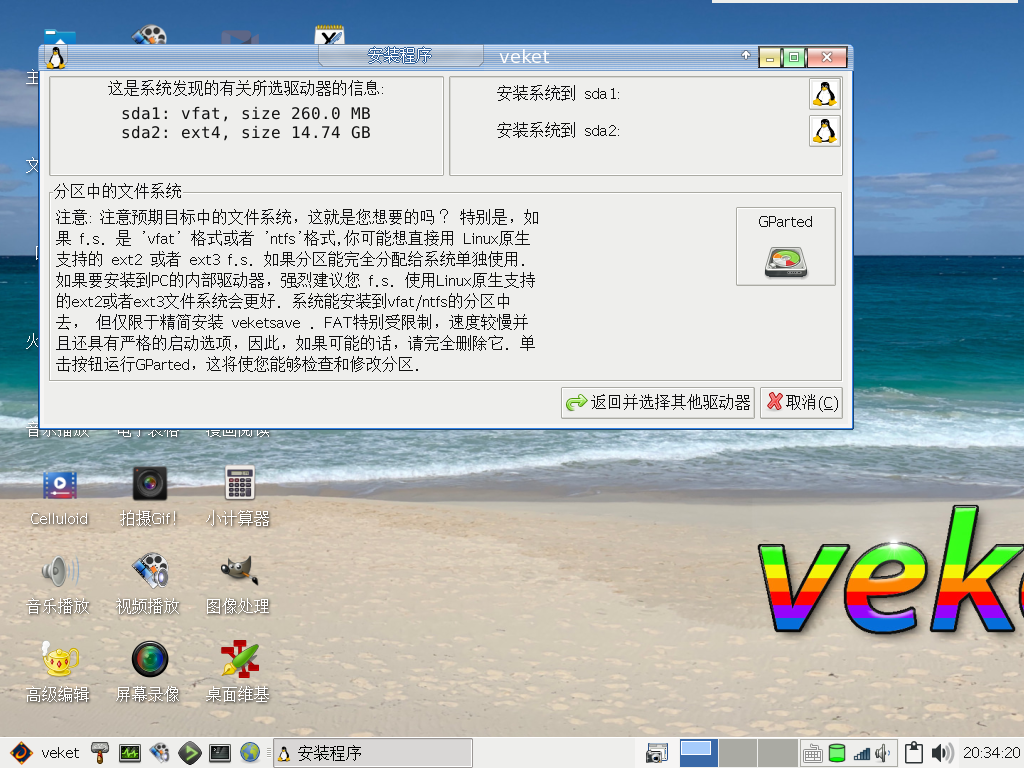Open the system monitor taskbar launcher
The width and height of the screenshot is (1024, 768).
(x=129, y=753)
